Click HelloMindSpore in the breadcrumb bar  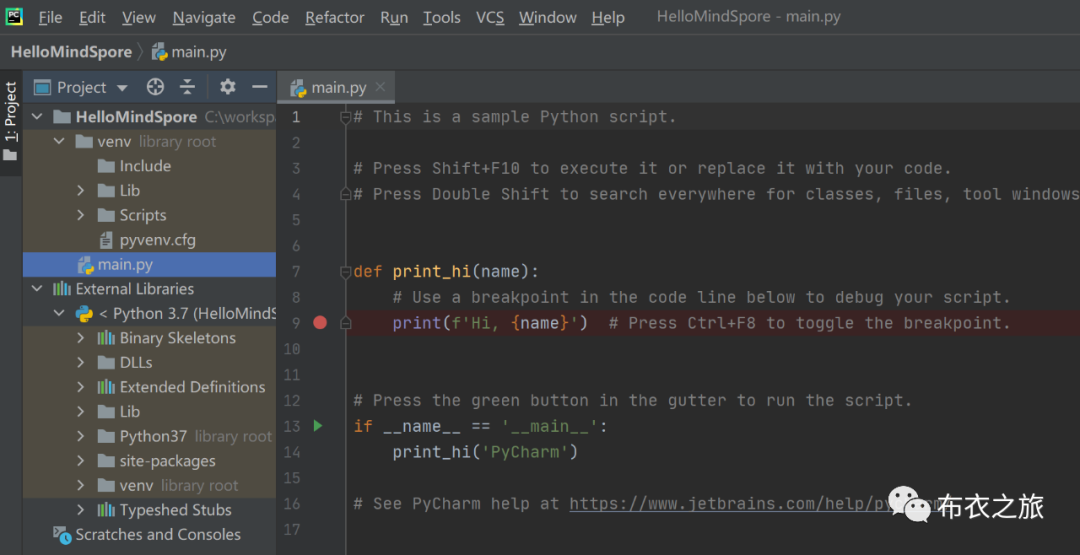click(x=71, y=52)
